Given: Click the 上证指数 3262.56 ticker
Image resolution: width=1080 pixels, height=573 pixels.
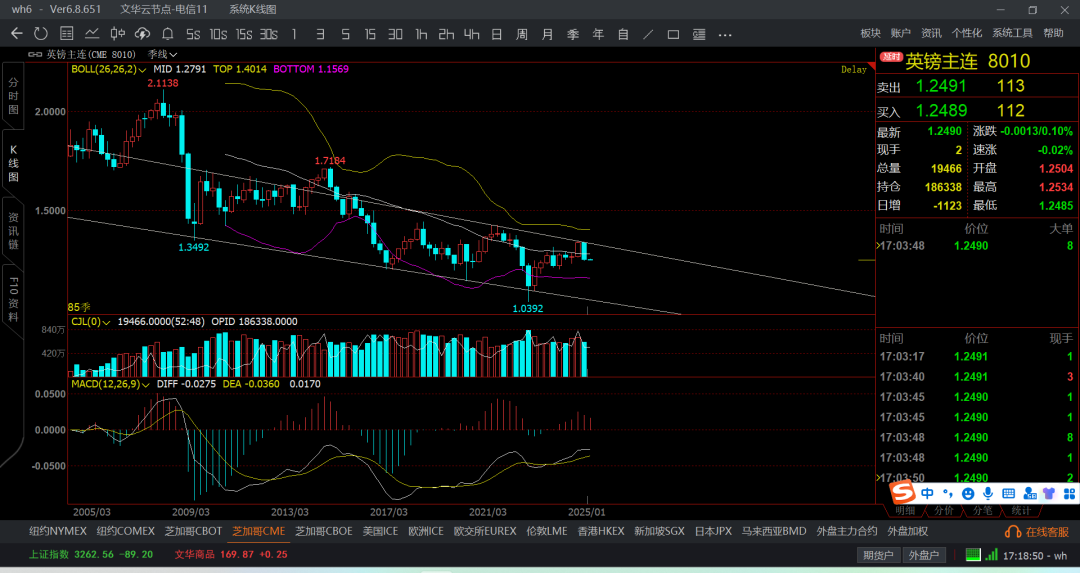Looking at the screenshot, I should pos(91,554).
